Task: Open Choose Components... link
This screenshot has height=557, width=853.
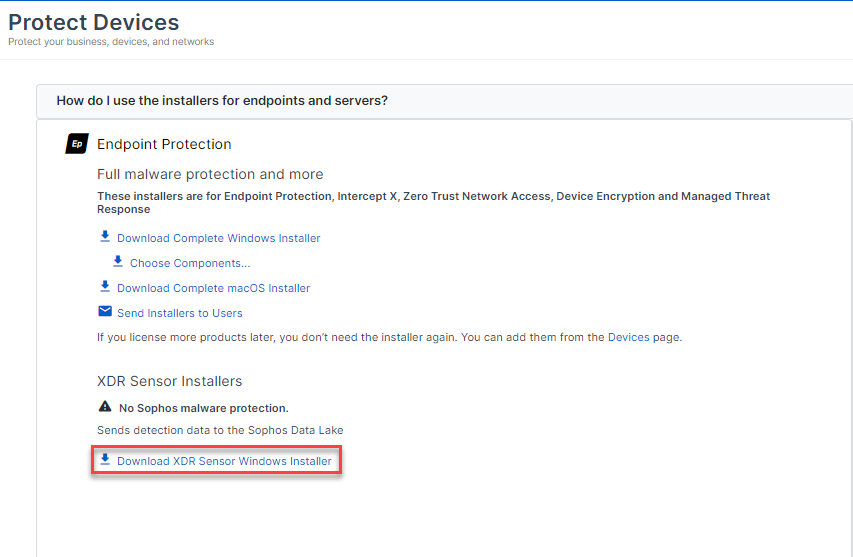Action: [x=190, y=263]
